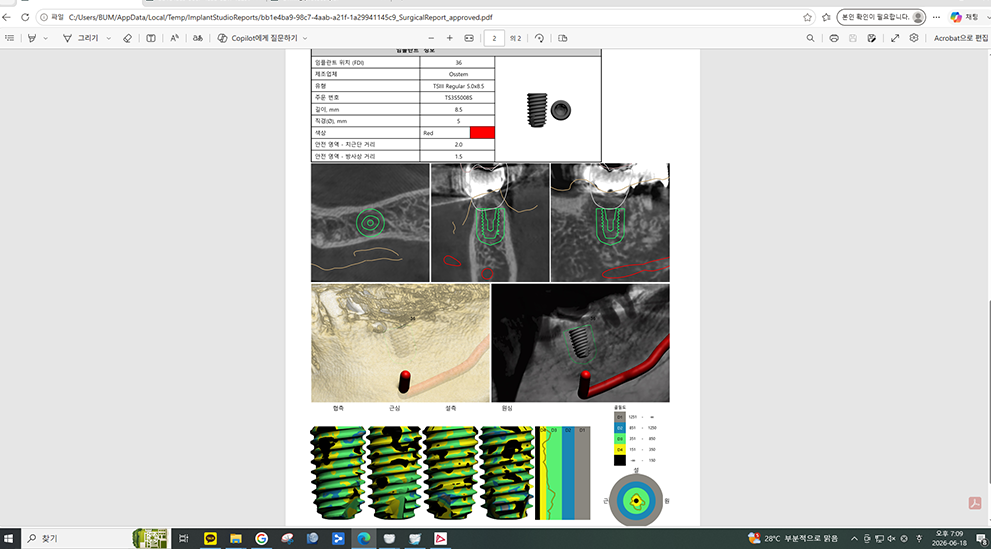Print the PDF document

[834, 38]
